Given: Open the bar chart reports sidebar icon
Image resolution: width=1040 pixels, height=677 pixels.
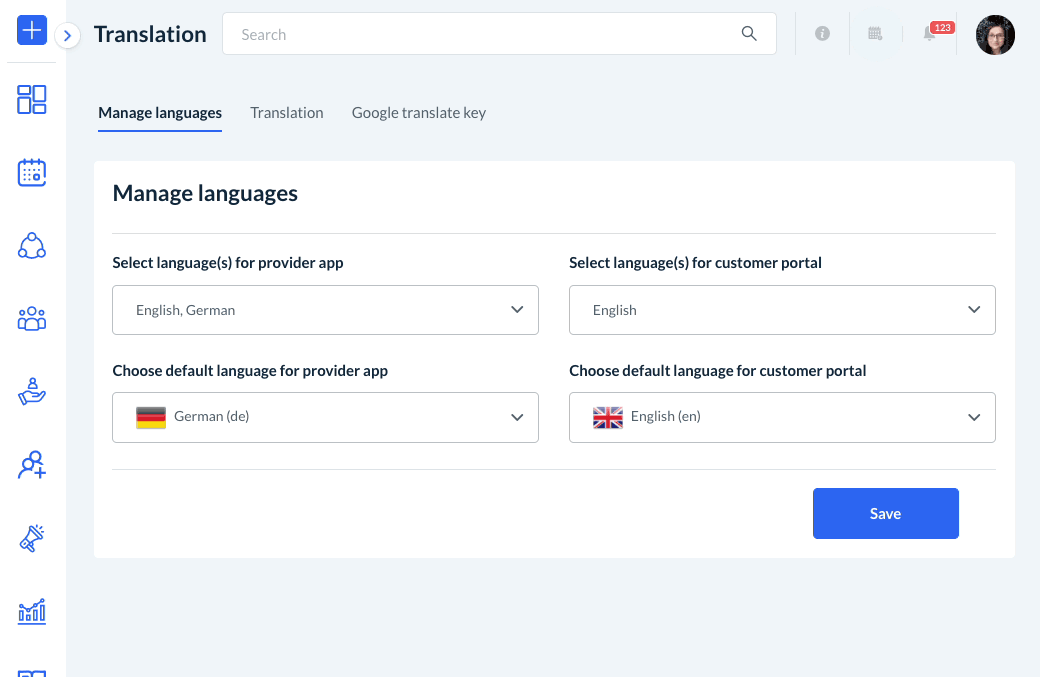Looking at the screenshot, I should (x=32, y=611).
